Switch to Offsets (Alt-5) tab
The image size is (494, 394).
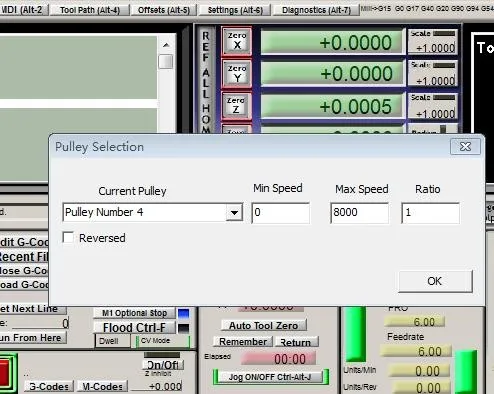pyautogui.click(x=164, y=10)
